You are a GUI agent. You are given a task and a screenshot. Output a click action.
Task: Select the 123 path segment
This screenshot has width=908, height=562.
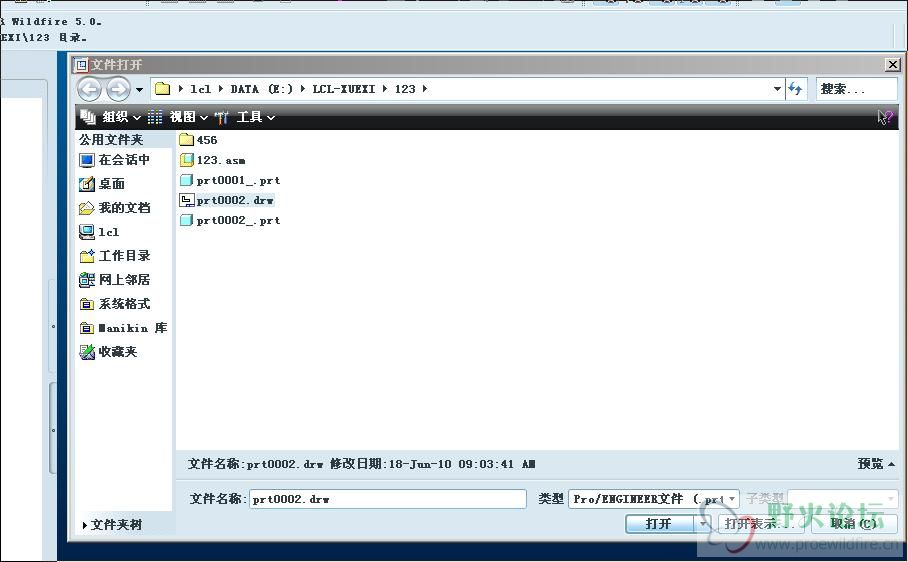tap(405, 89)
